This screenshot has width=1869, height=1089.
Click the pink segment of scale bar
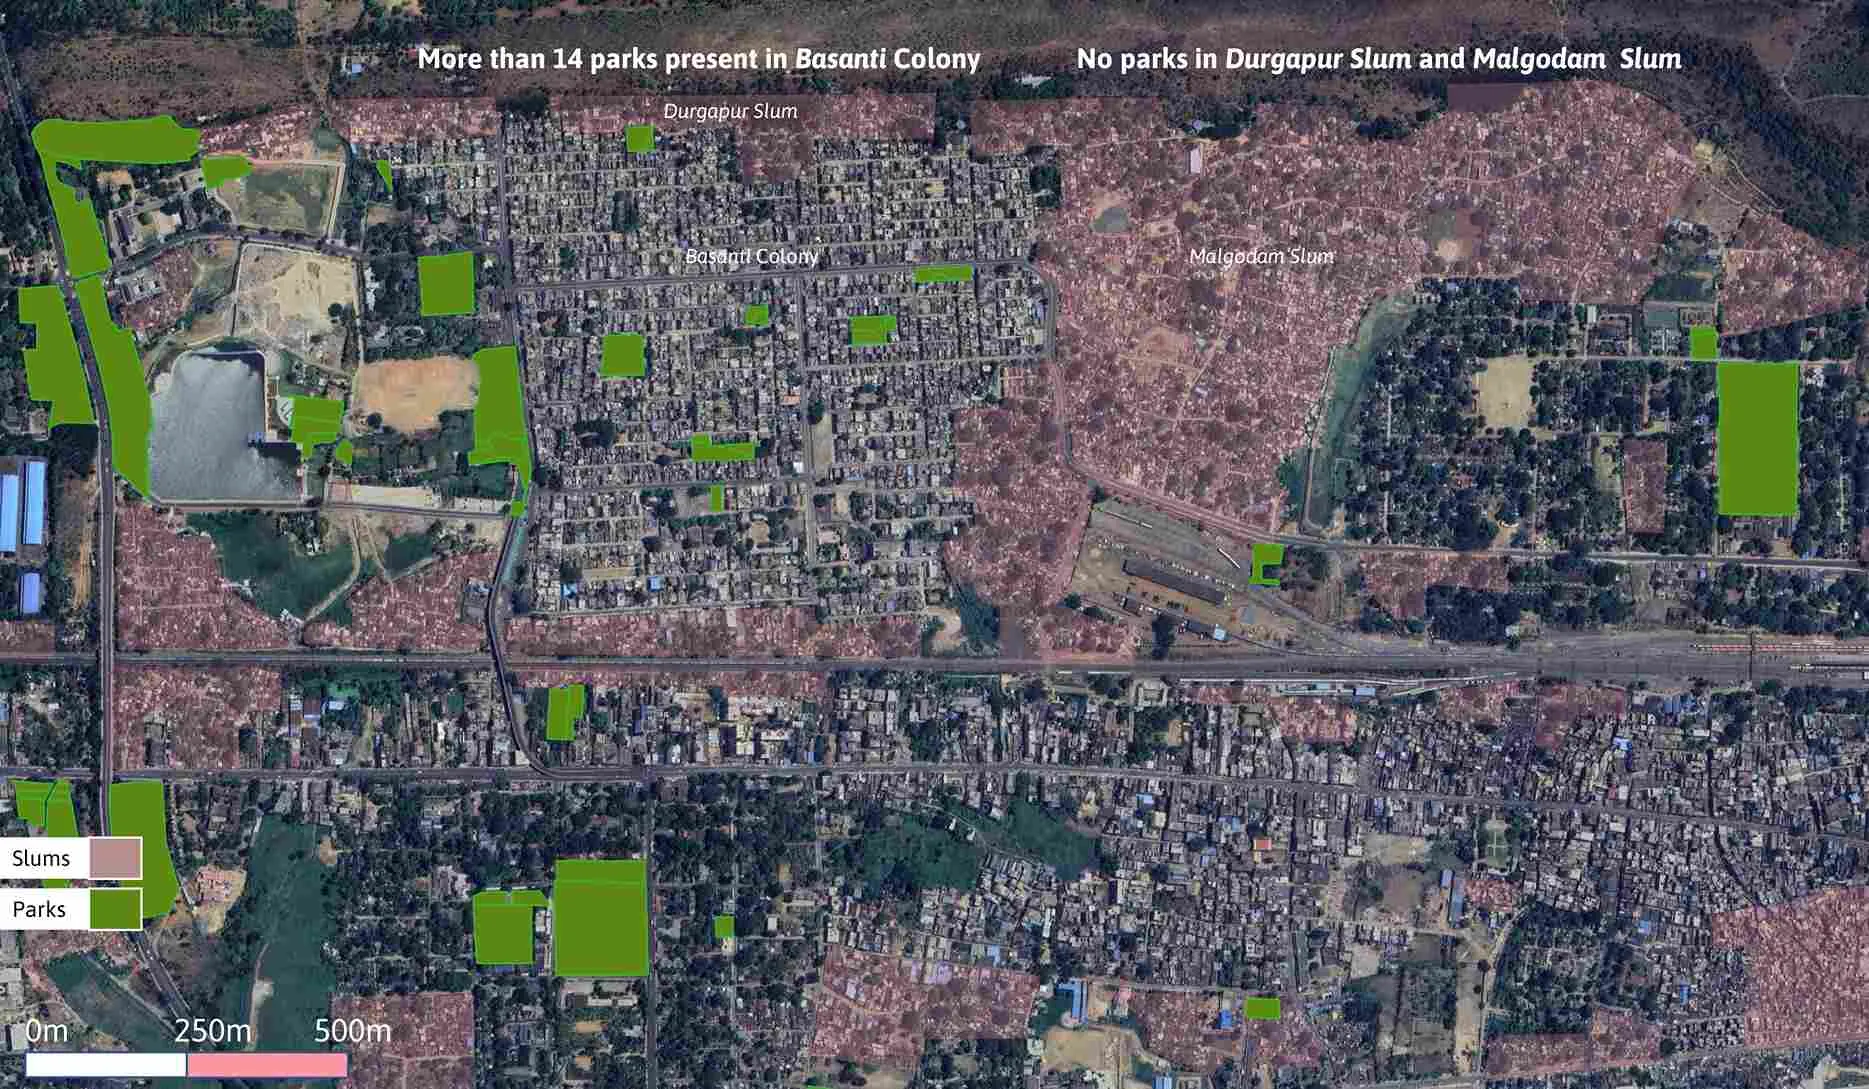[267, 1064]
